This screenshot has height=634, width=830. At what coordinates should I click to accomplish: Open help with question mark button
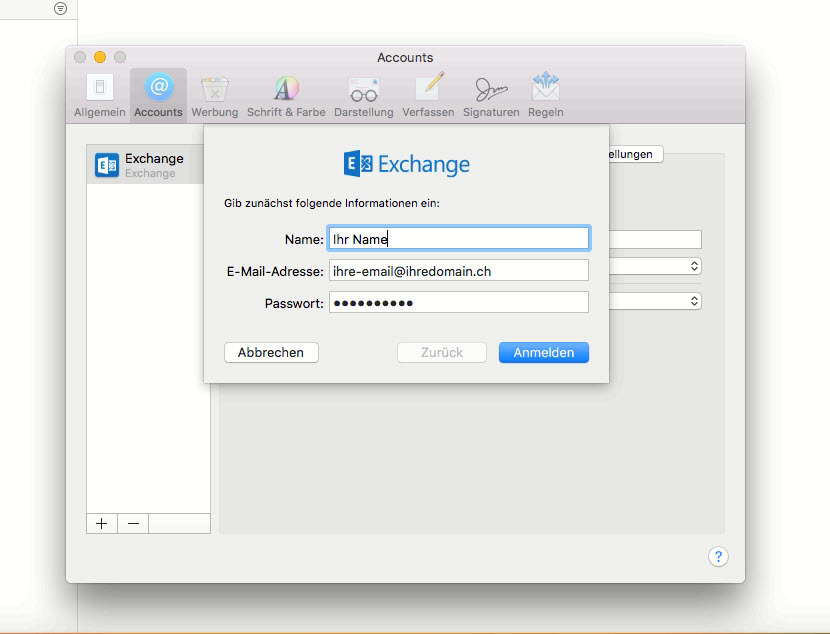[x=718, y=556]
